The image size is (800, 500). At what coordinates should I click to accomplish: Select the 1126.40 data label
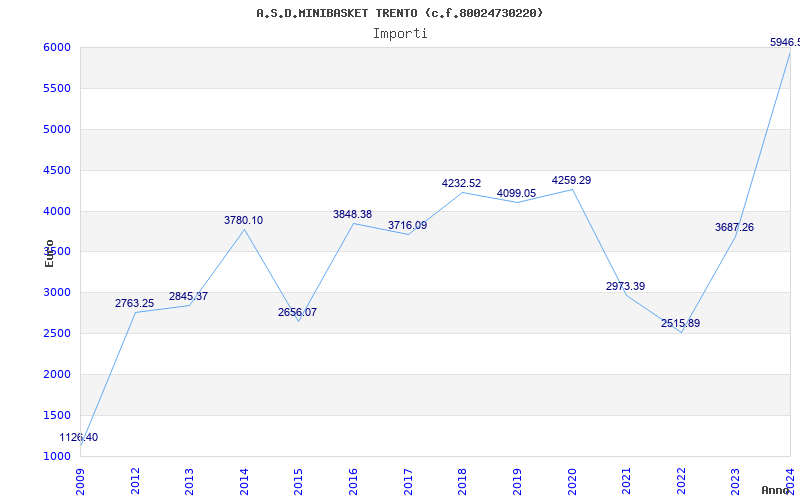[x=79, y=437]
